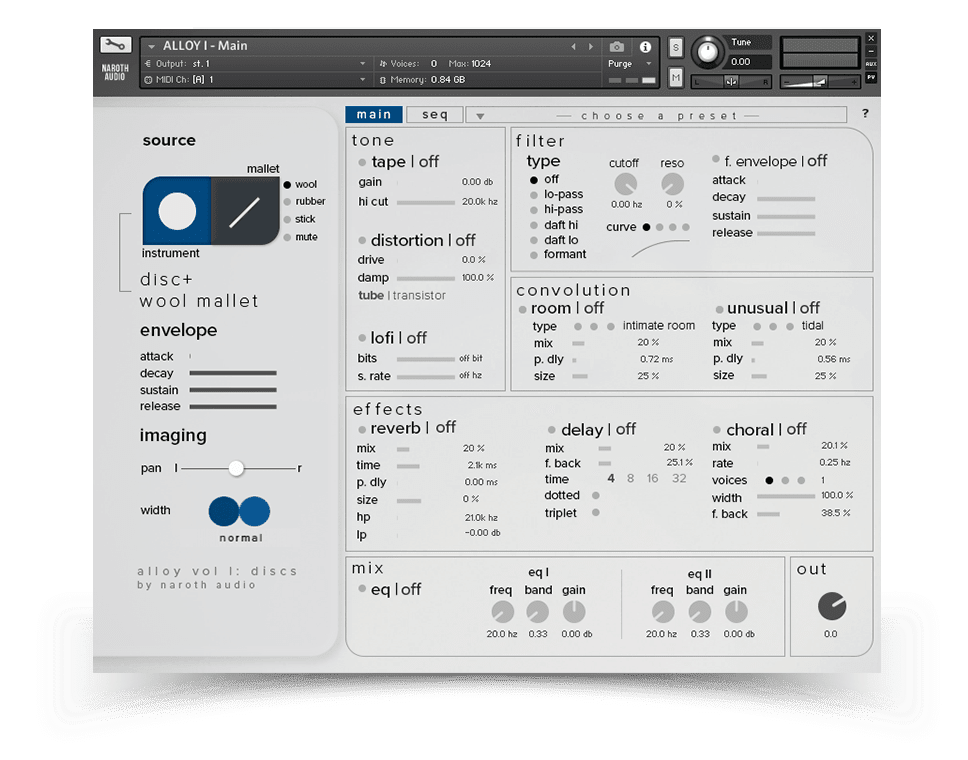The image size is (968, 760).
Task: Select the rubber mallet option
Action: coord(287,201)
